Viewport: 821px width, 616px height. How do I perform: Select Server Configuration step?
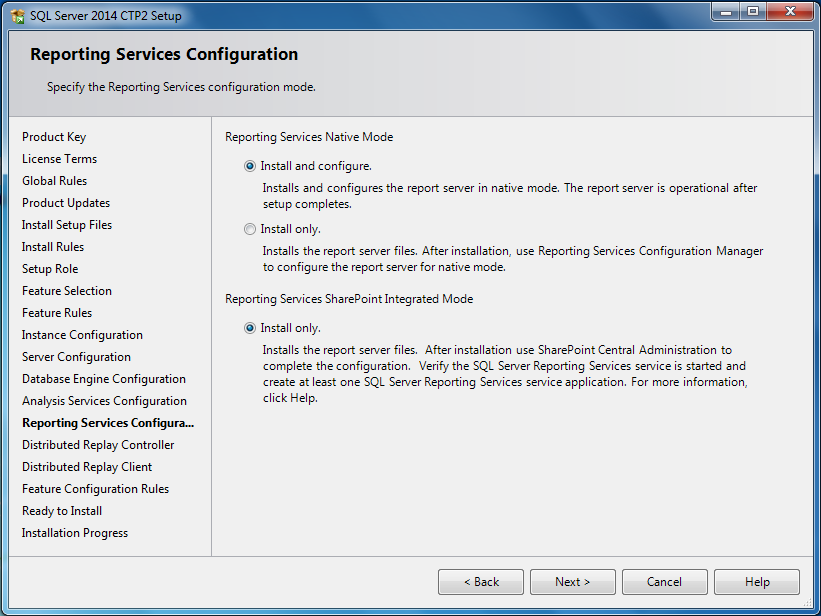pos(76,357)
